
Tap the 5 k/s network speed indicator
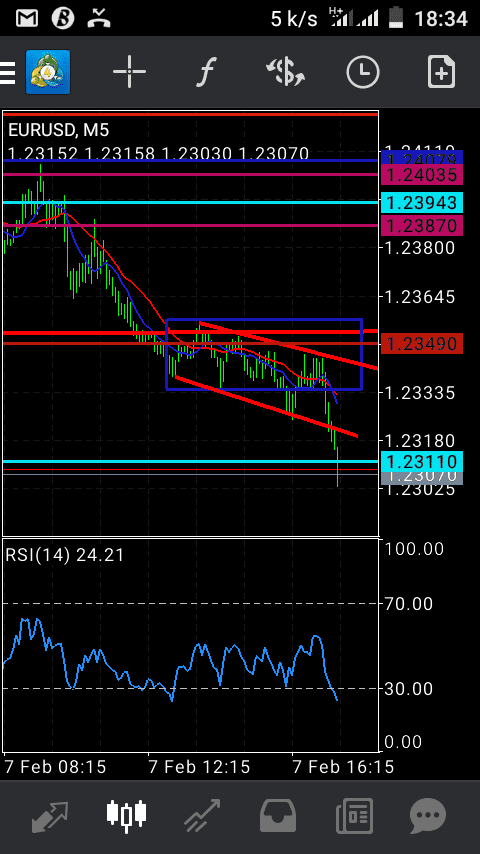(x=294, y=19)
